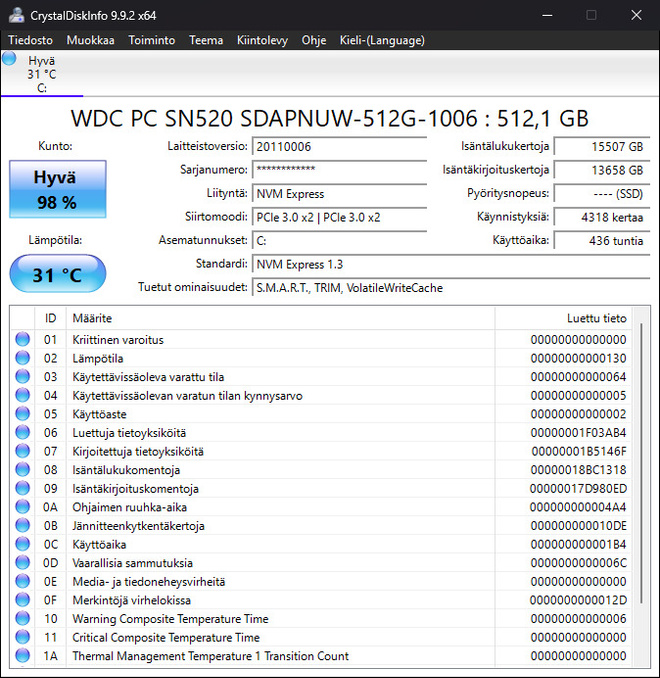Click status orb for Thermal Management Temperature 1 row

point(22,656)
